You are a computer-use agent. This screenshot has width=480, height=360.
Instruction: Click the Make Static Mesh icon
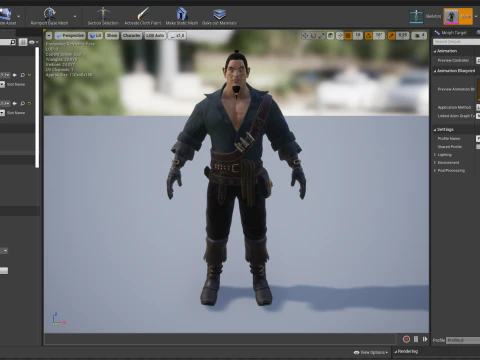181,14
